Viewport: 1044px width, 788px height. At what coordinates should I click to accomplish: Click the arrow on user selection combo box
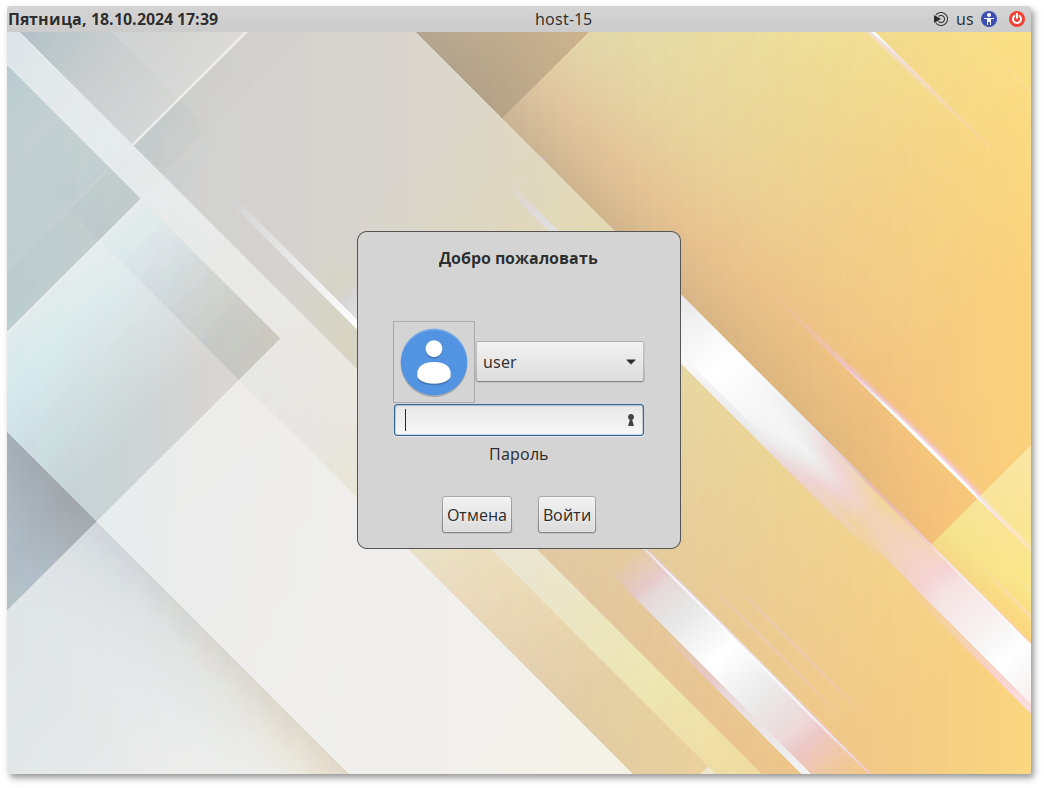click(631, 362)
